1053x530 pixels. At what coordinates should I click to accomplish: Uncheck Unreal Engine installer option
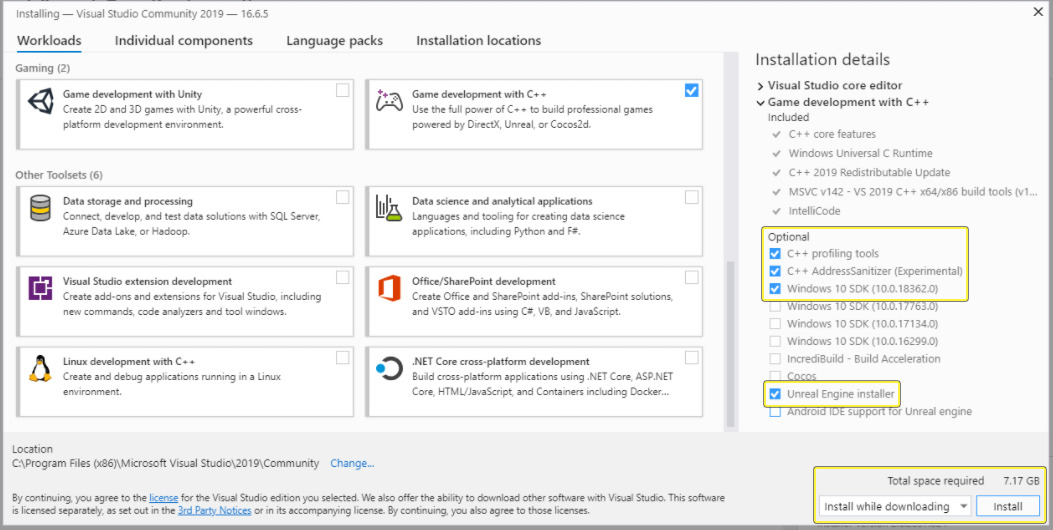tap(775, 394)
